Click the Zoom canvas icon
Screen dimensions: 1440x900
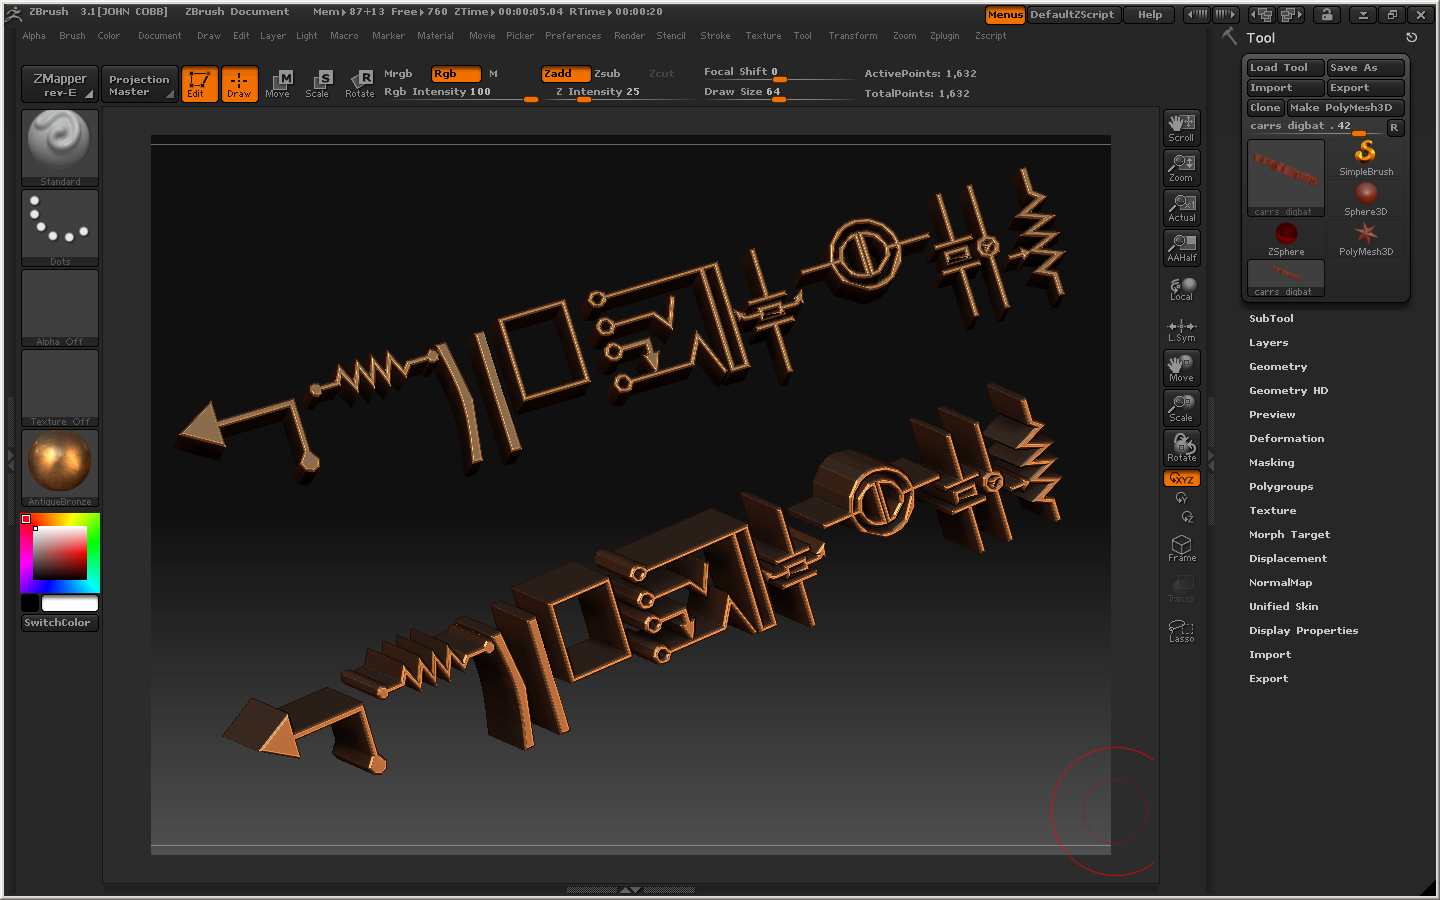1182,168
